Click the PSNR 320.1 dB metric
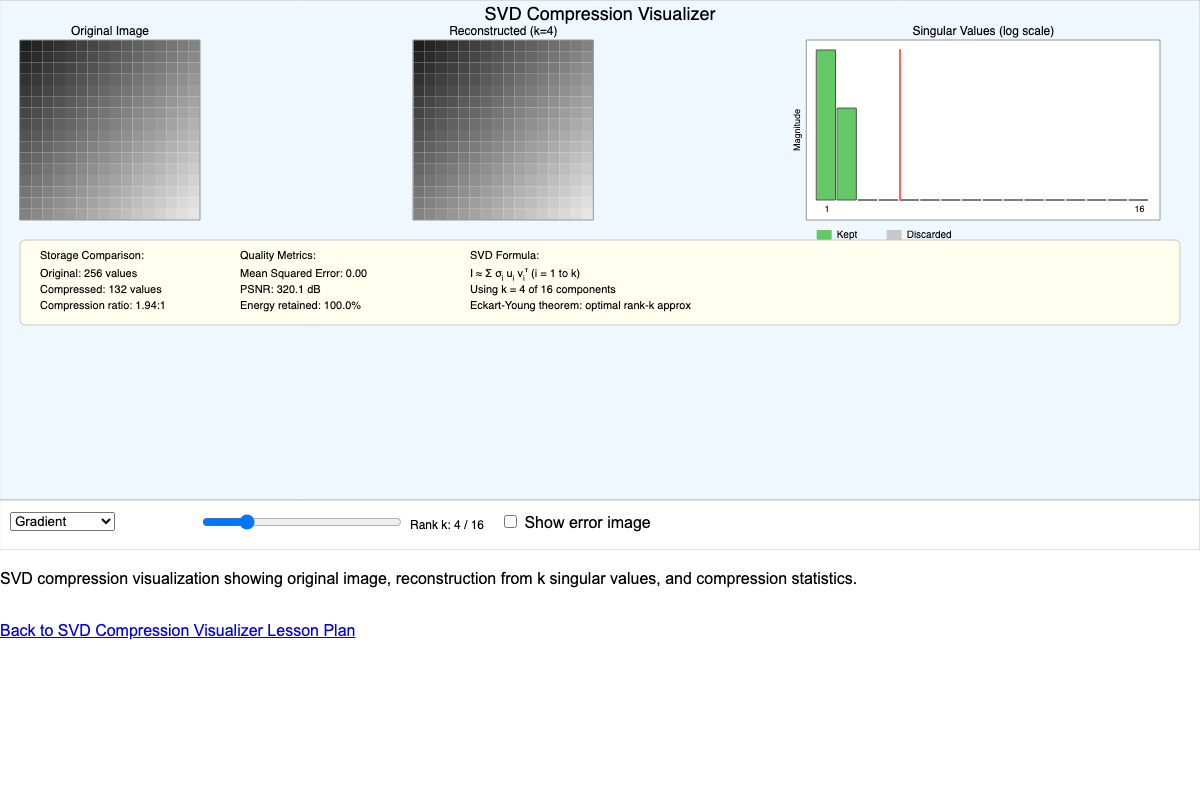This screenshot has height=800, width=1200. coord(280,289)
